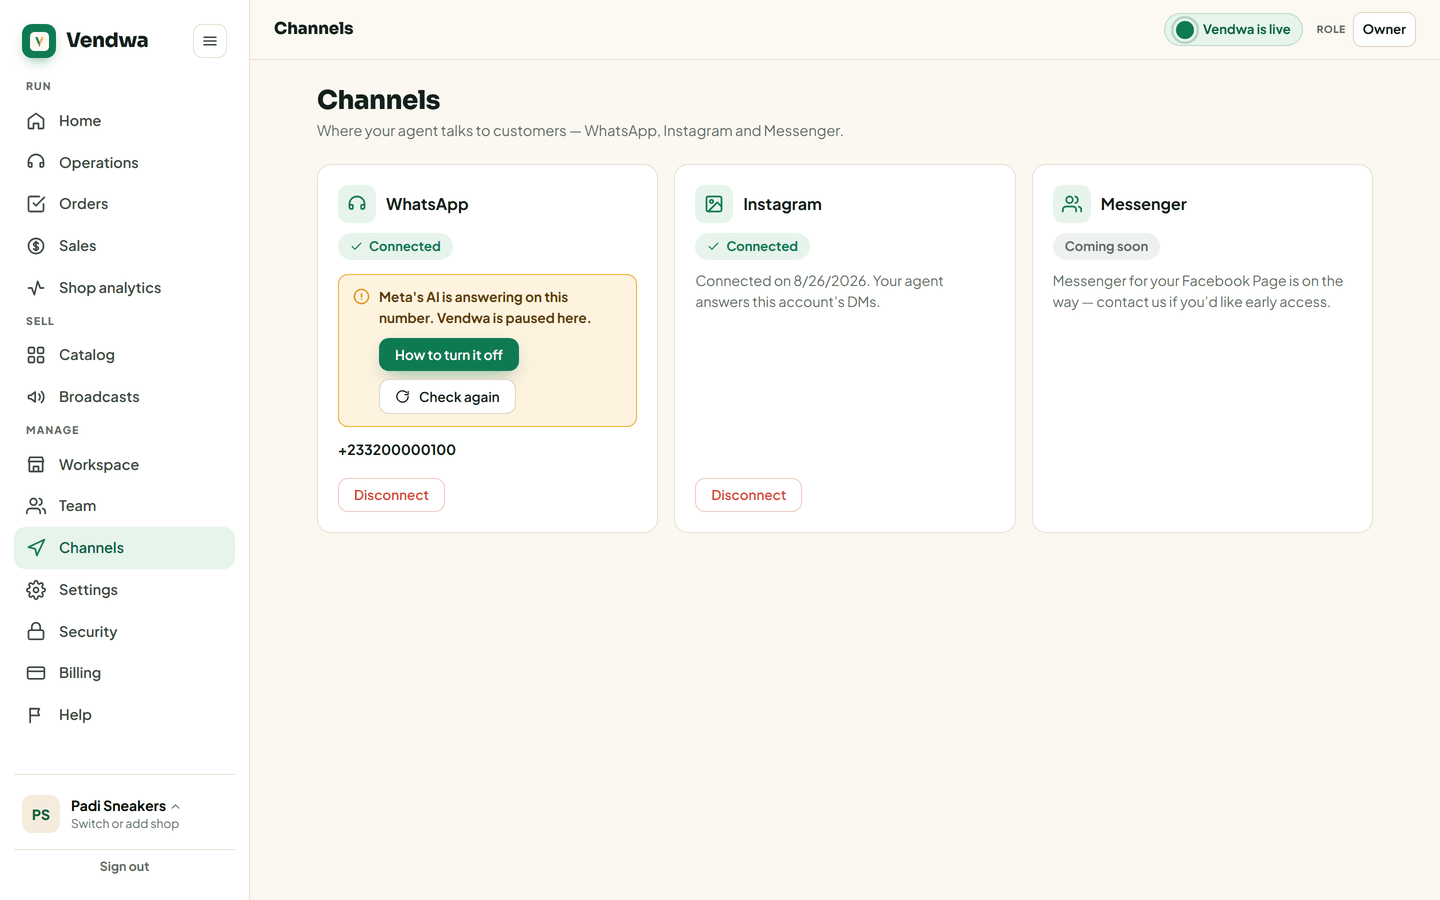This screenshot has height=900, width=1440.
Task: Disconnect the WhatsApp channel
Action: pos(391,495)
